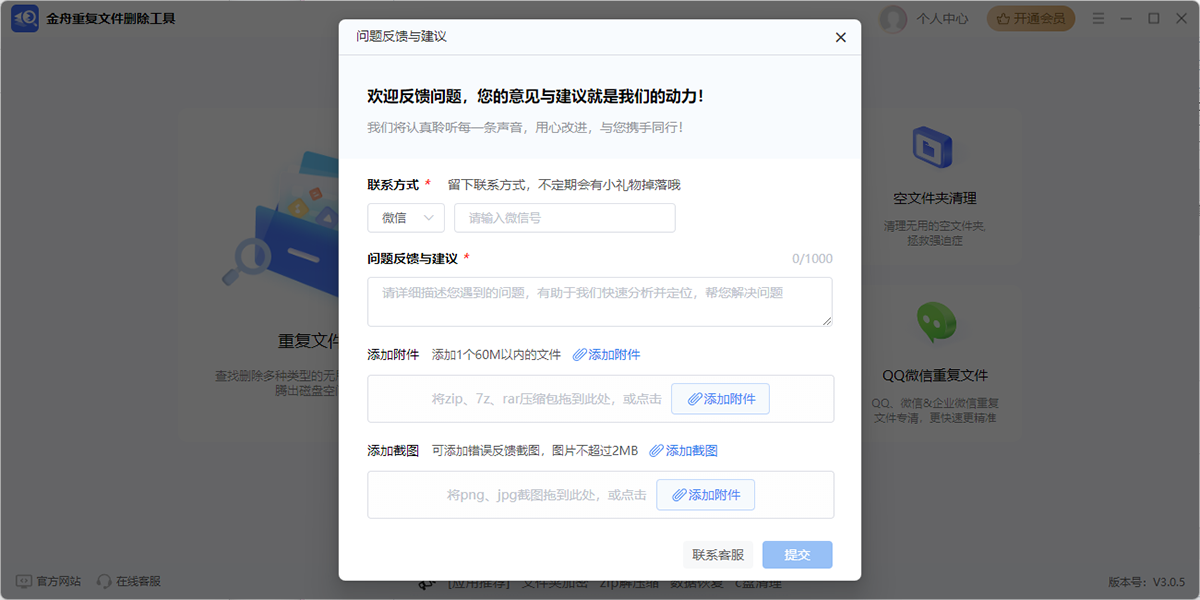Viewport: 1200px width, 600px height.
Task: Click the feedback description text area
Action: pos(600,301)
